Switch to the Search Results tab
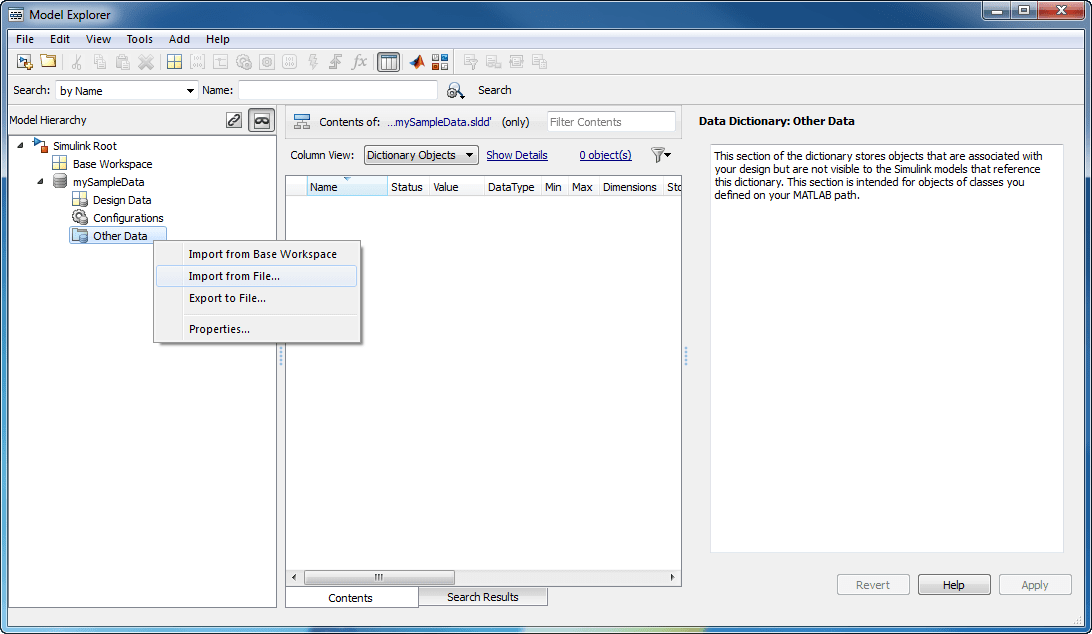Screen dimensions: 1092x634 [x=483, y=597]
